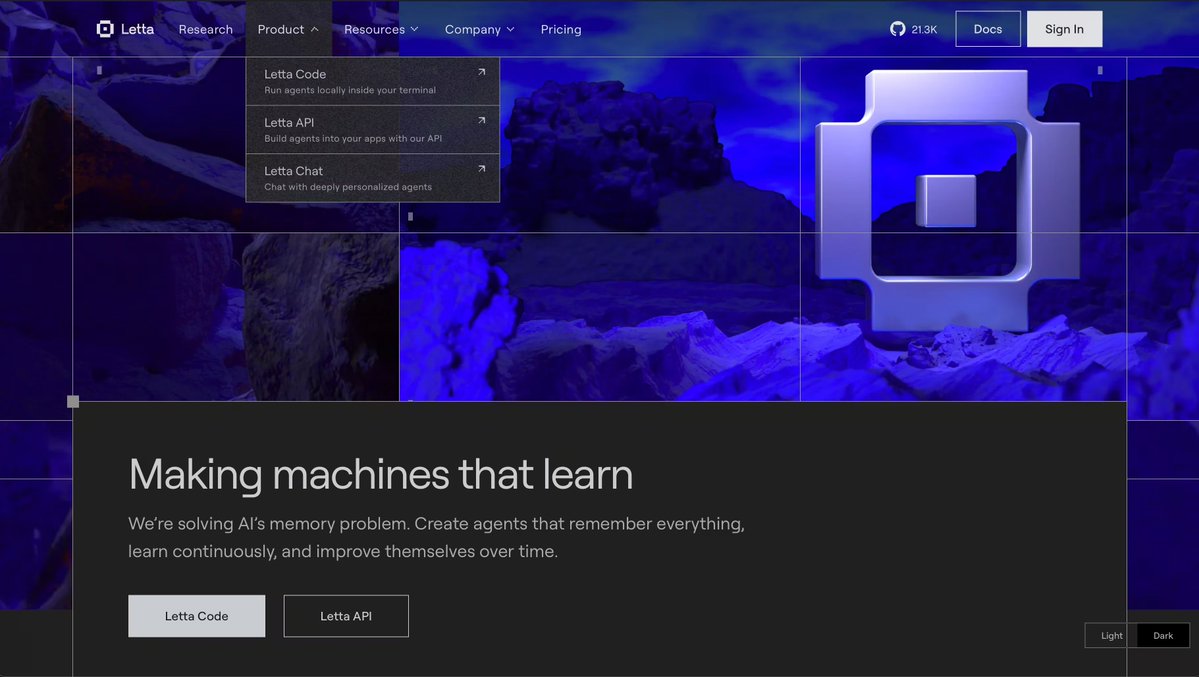Open the Research page from navbar

(206, 29)
